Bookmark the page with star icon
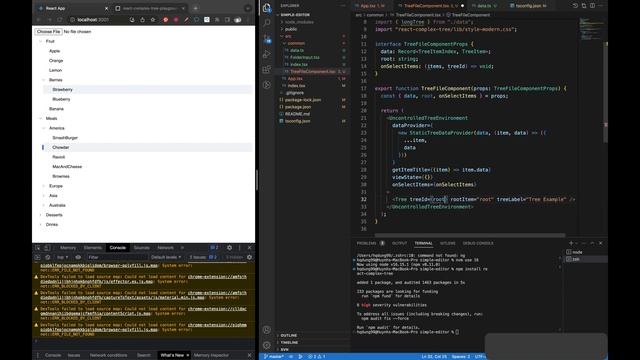Image resolution: width=640 pixels, height=360 pixels. [x=153, y=20]
